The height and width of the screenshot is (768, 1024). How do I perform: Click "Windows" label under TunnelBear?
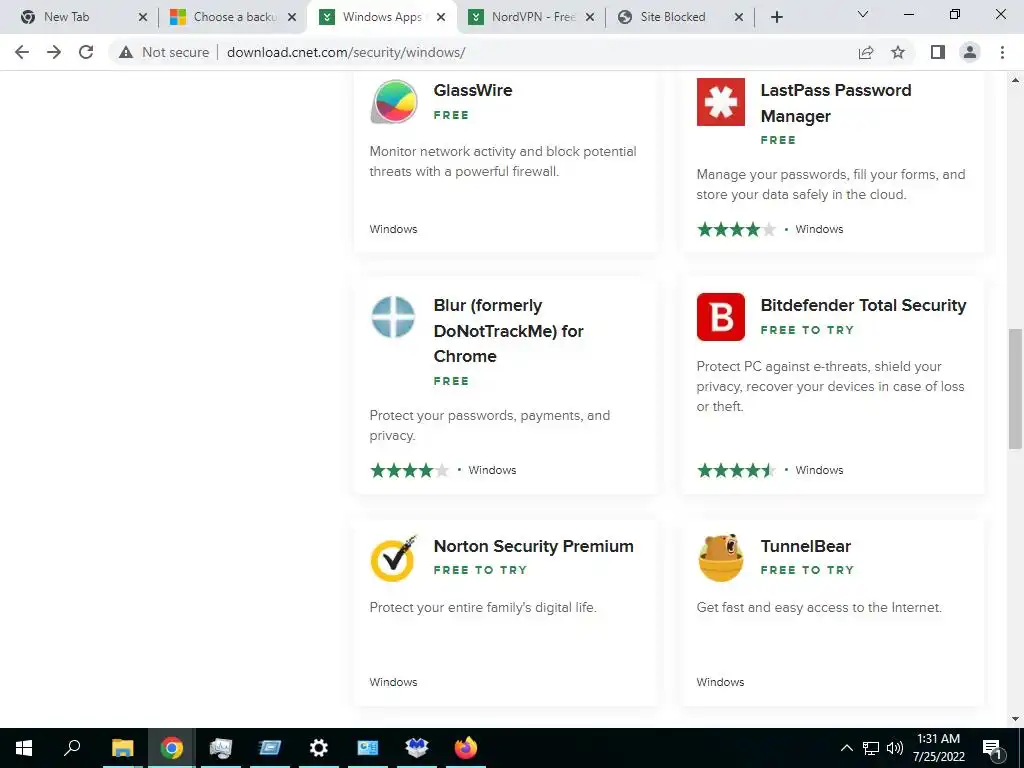click(720, 682)
